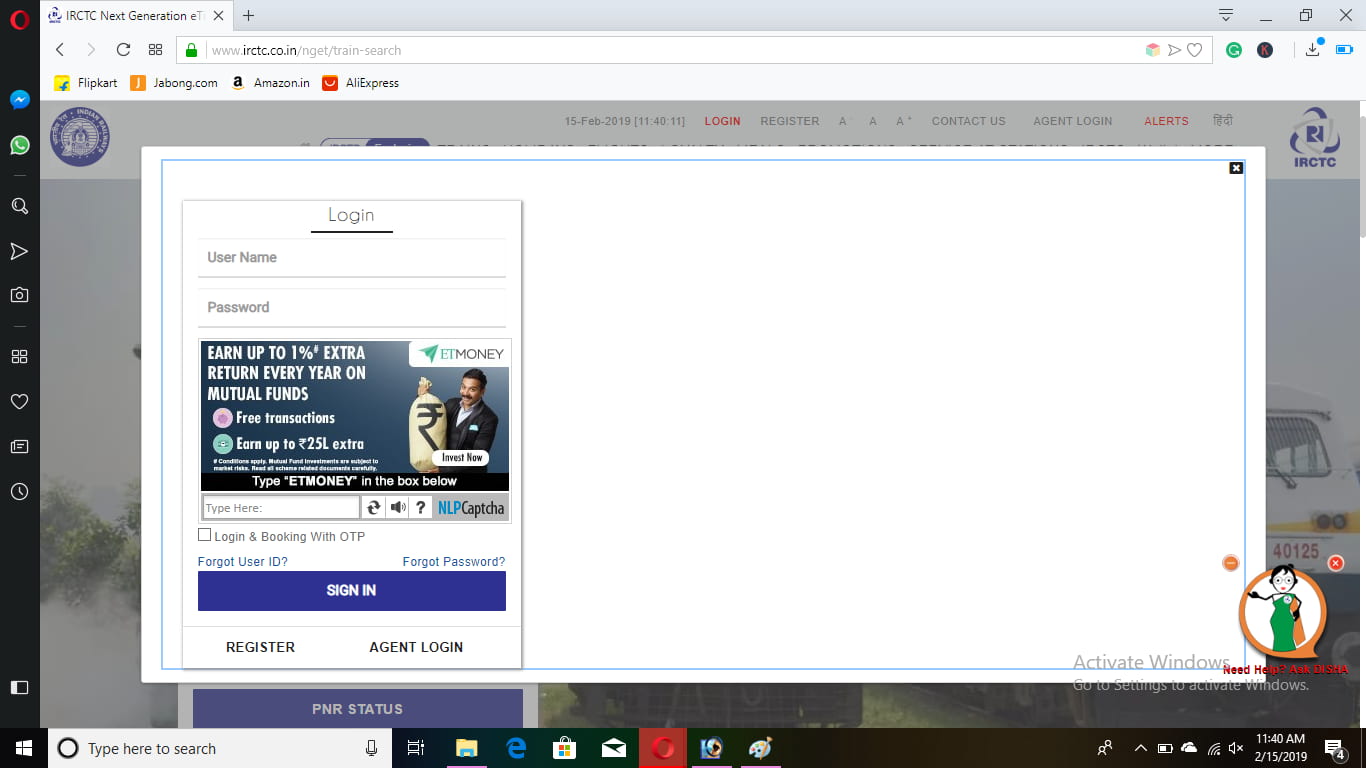Open the downloads icon in the toolbar
The width and height of the screenshot is (1366, 768).
(1313, 50)
